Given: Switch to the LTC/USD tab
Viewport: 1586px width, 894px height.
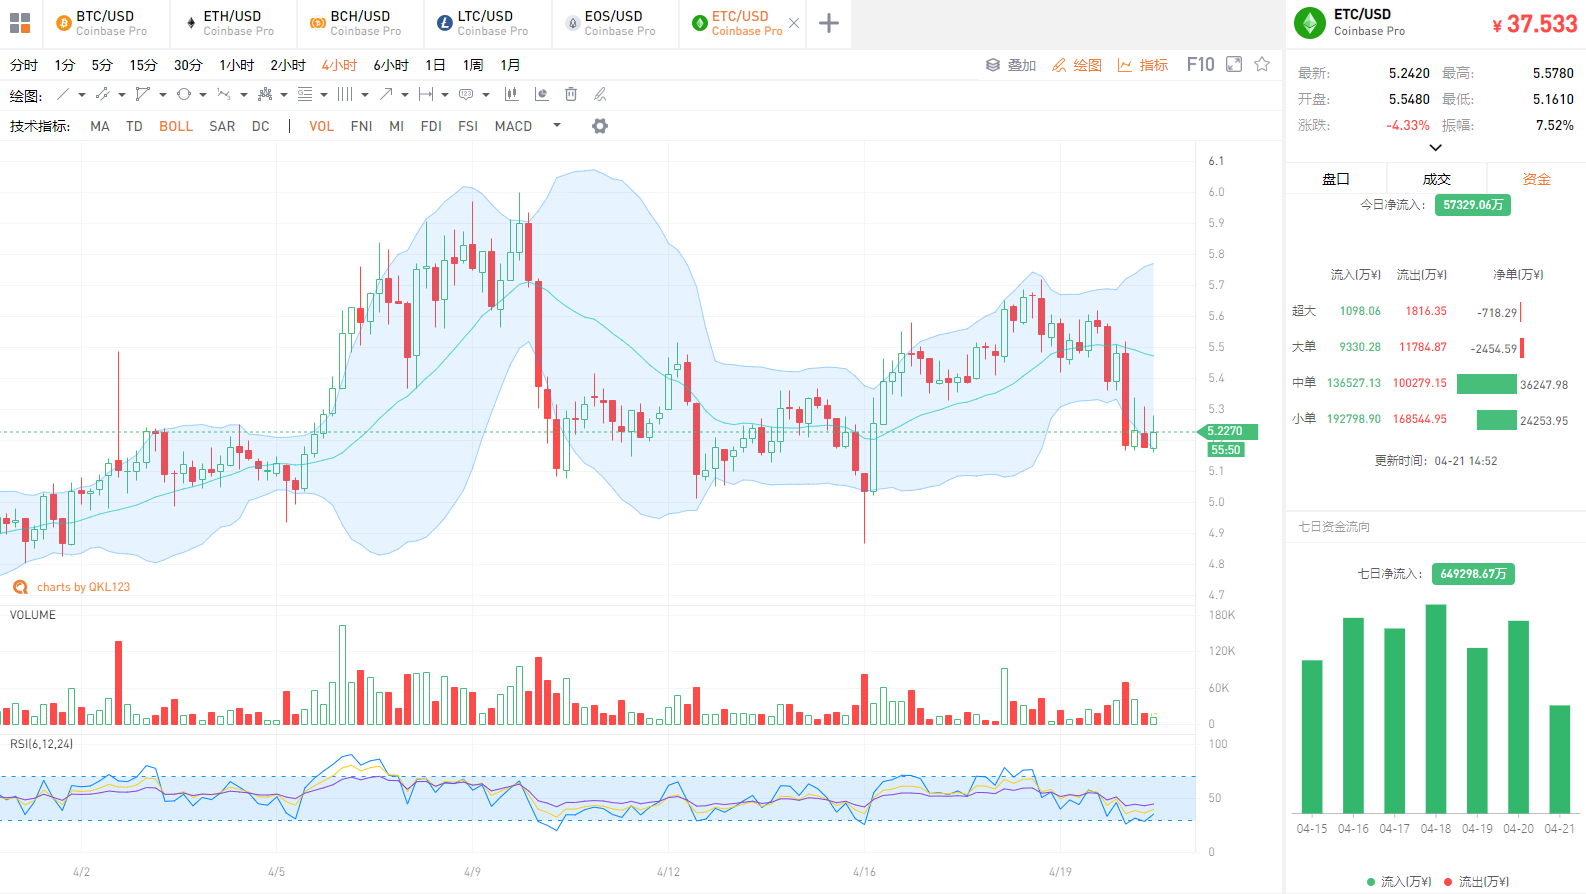Looking at the screenshot, I should tap(487, 23).
